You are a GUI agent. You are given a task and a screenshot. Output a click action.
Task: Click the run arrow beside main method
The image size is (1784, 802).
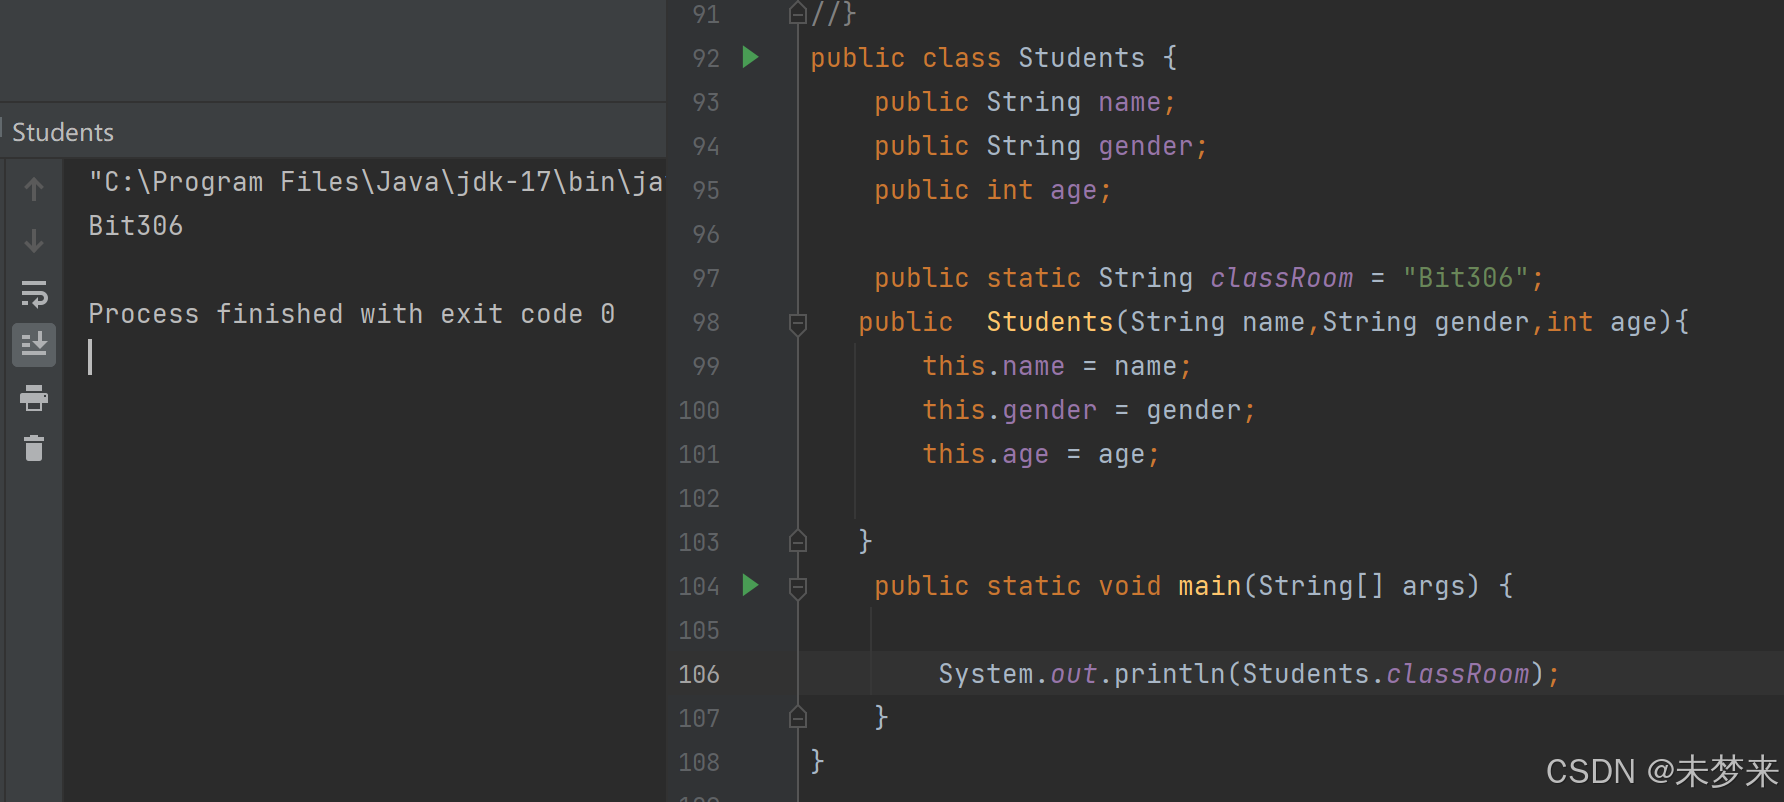[x=751, y=585]
